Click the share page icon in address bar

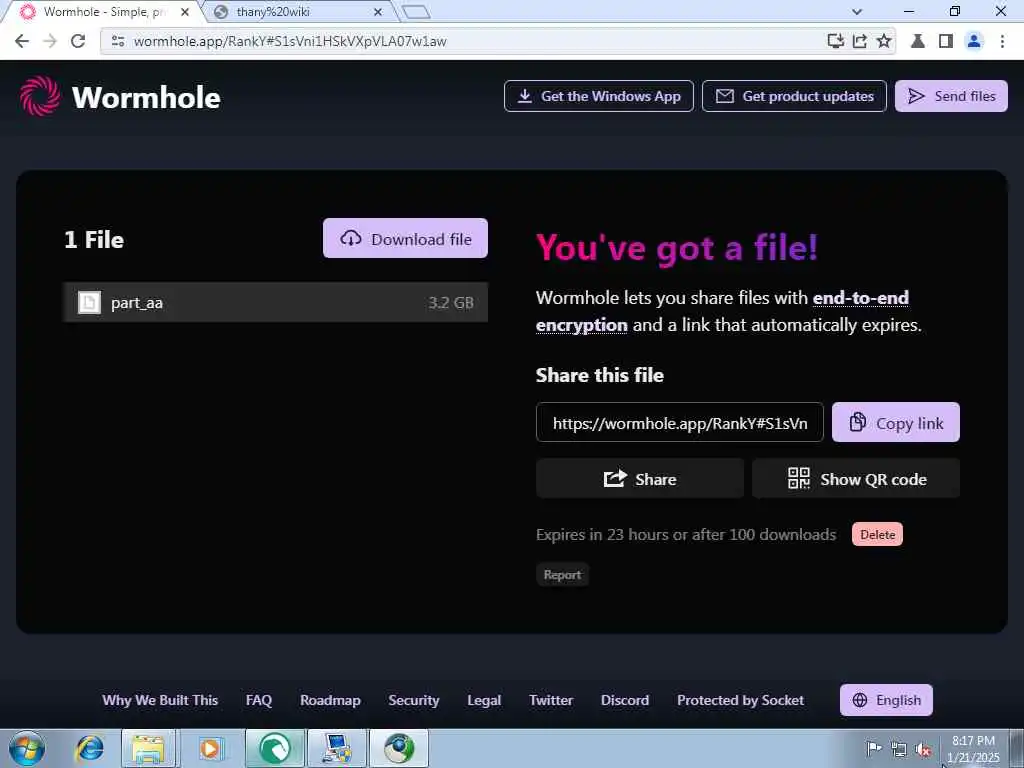click(x=859, y=41)
